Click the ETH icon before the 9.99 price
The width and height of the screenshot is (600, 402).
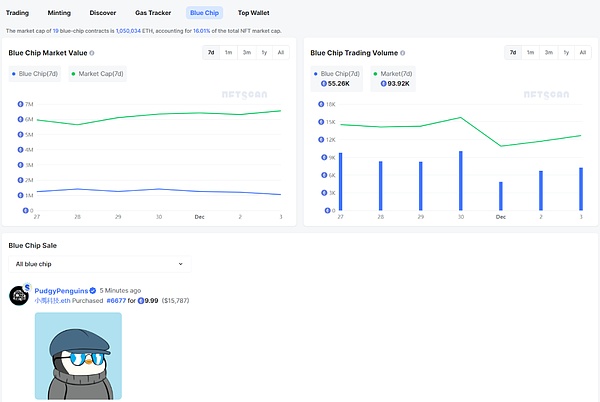pyautogui.click(x=141, y=300)
